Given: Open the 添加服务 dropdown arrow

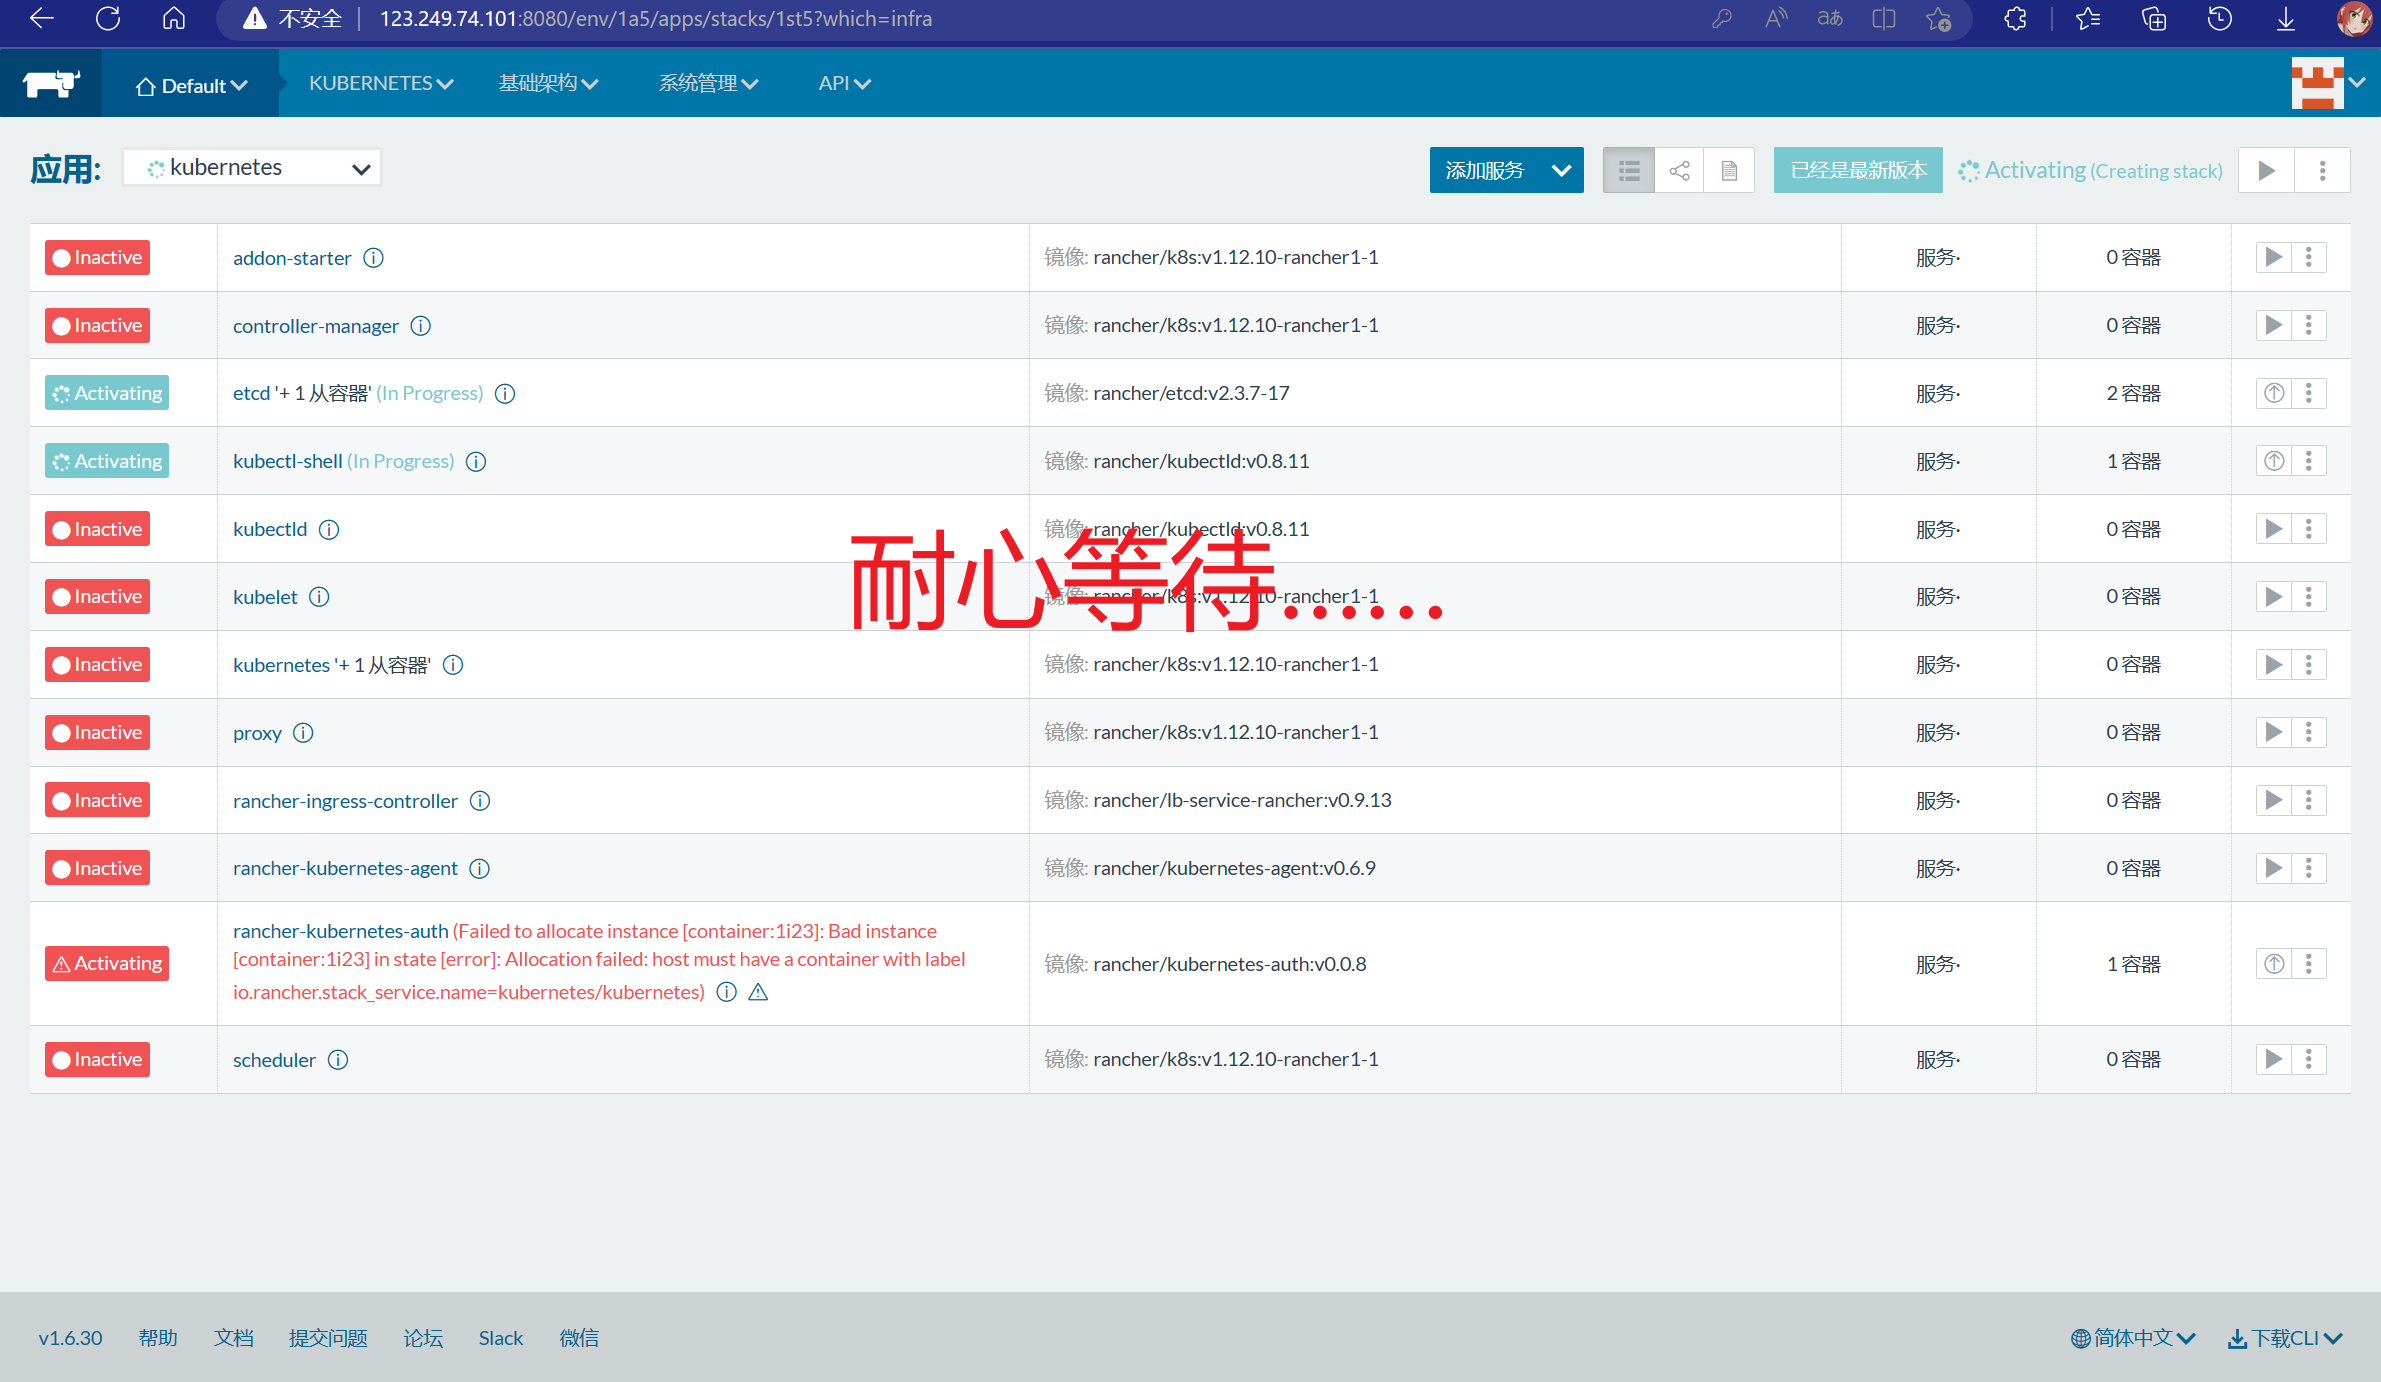Looking at the screenshot, I should [1561, 171].
